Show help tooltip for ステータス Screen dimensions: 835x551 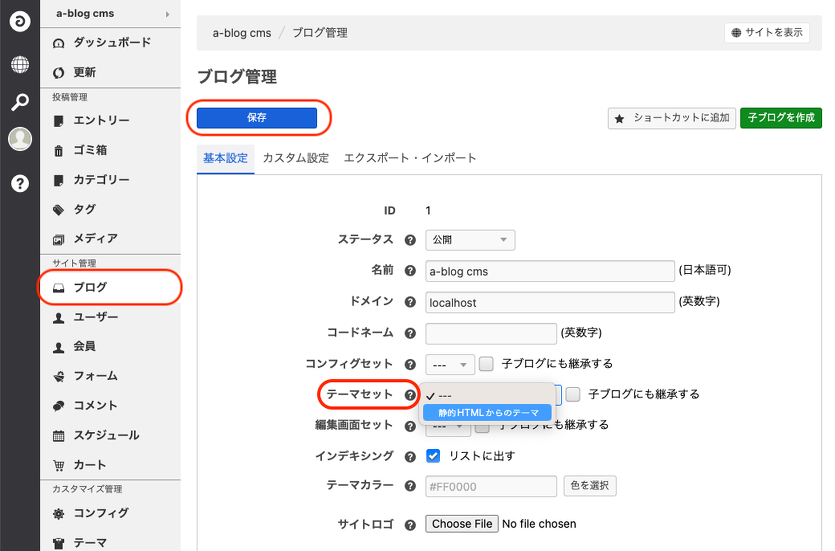[x=410, y=240]
